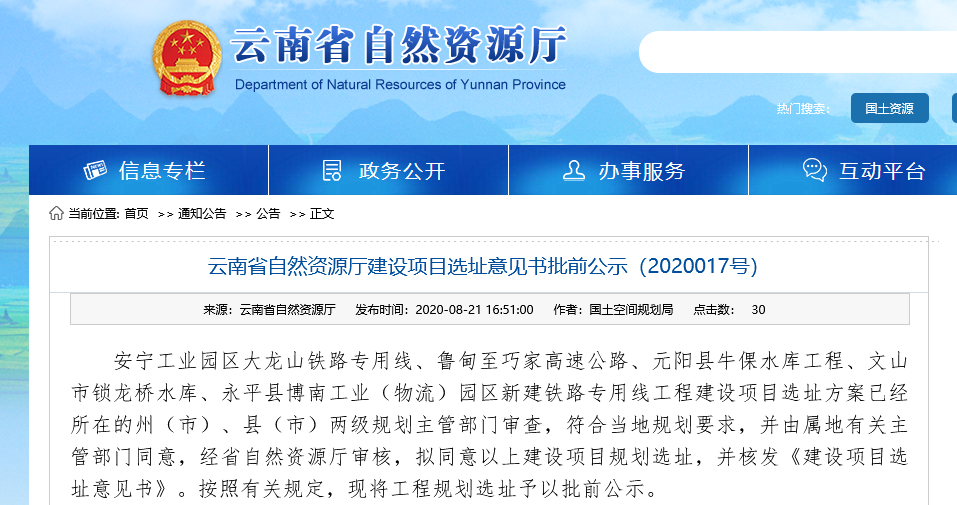The image size is (957, 505).
Task: Select the 互动平台 menu item
Action: tap(882, 171)
